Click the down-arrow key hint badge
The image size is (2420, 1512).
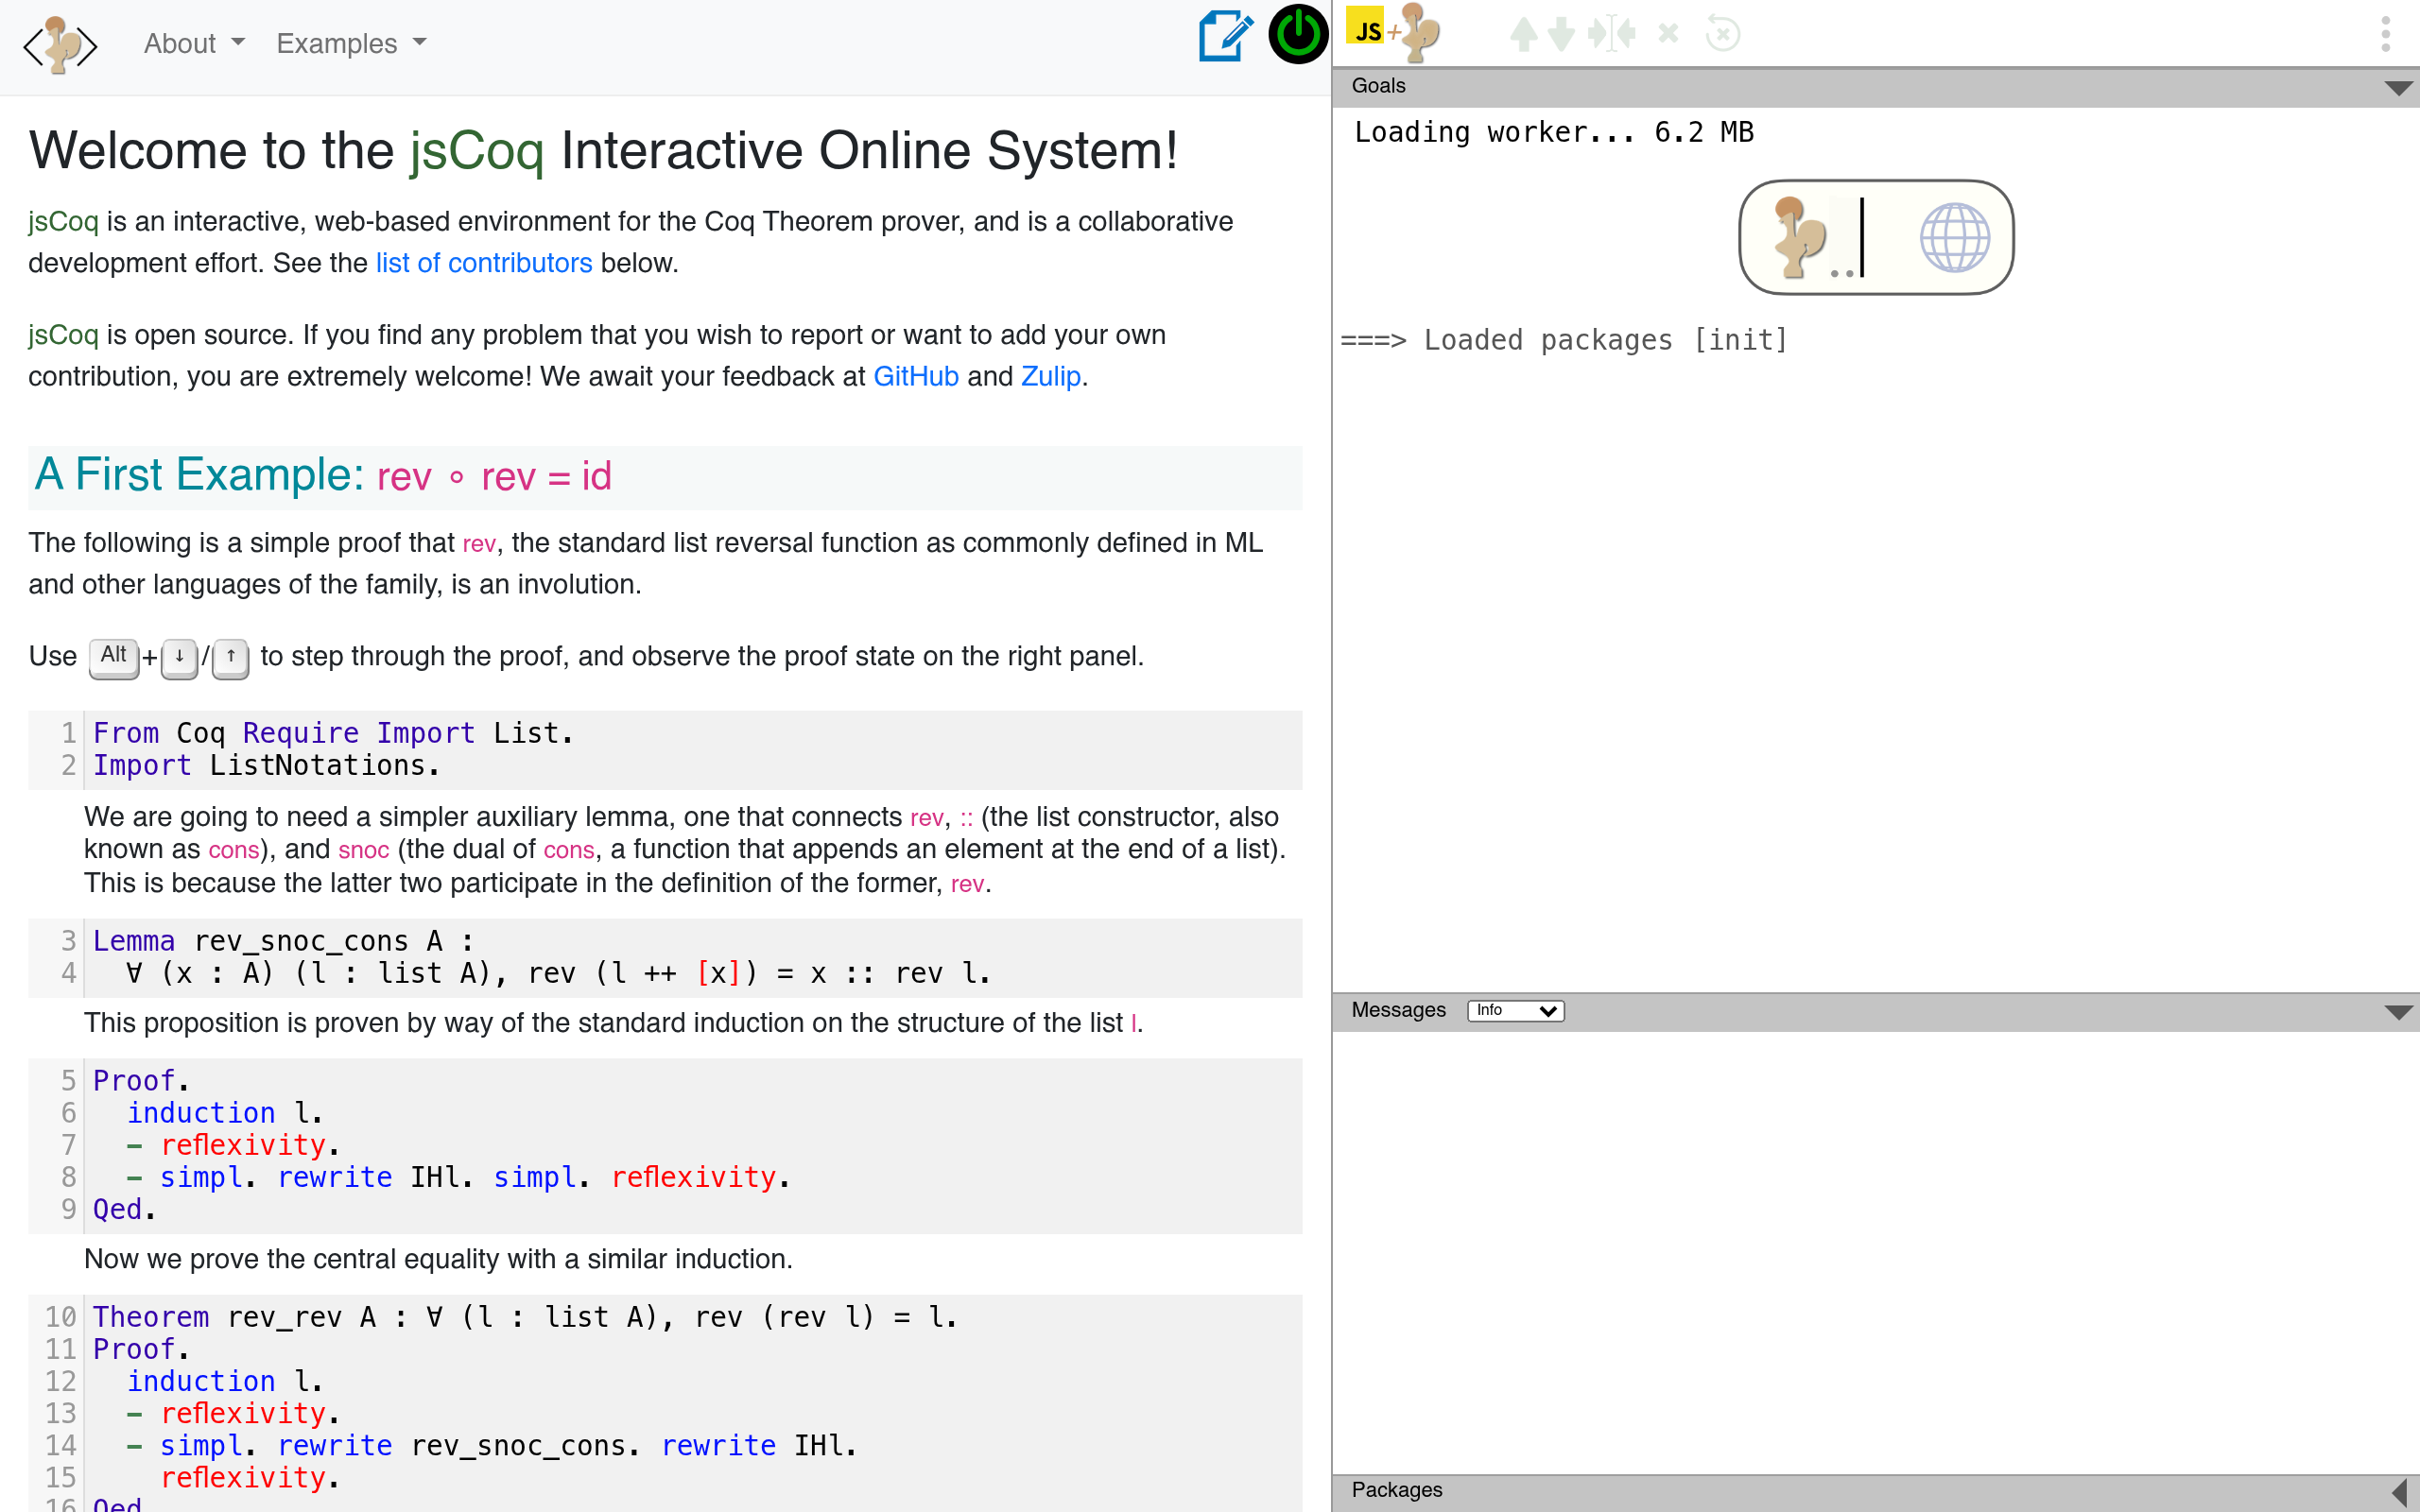tap(179, 658)
